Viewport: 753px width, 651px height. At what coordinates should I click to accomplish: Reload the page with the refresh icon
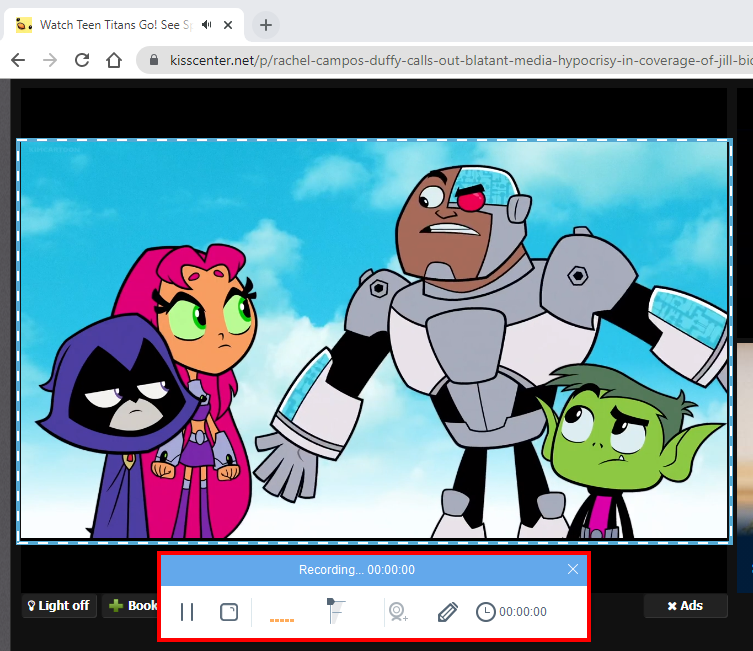pos(82,60)
